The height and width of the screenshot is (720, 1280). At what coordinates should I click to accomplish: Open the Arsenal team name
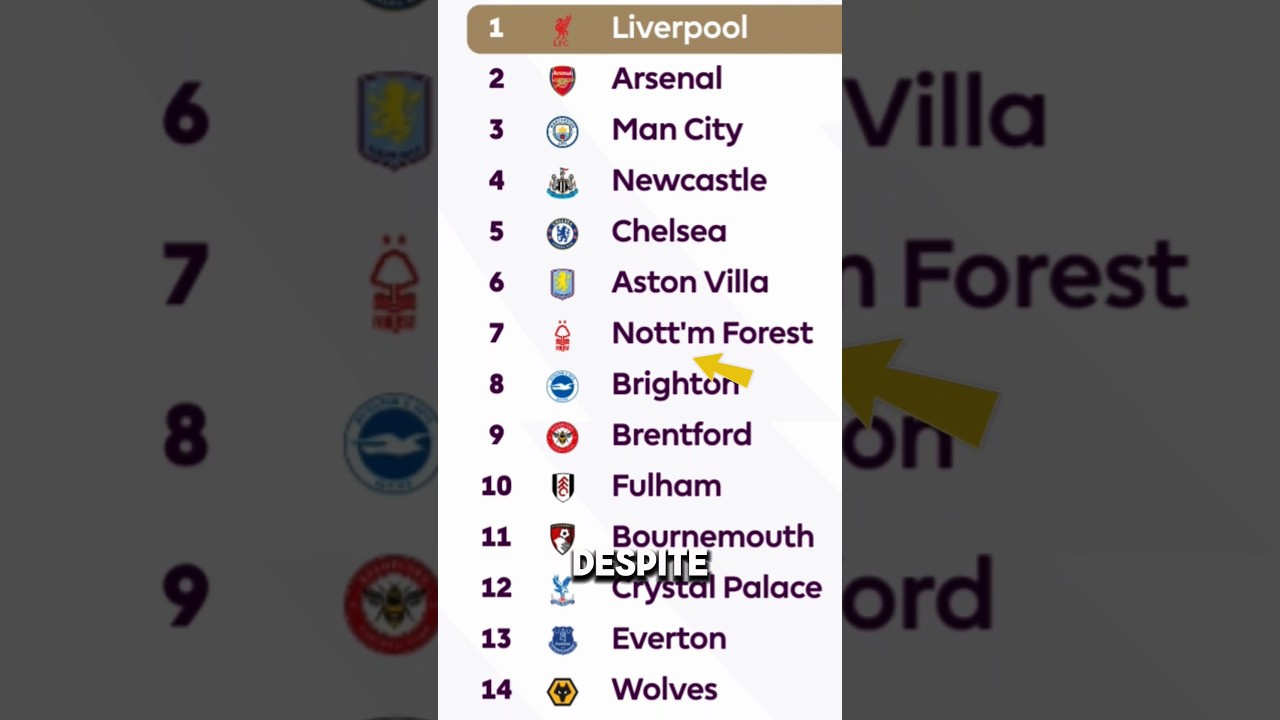coord(667,78)
